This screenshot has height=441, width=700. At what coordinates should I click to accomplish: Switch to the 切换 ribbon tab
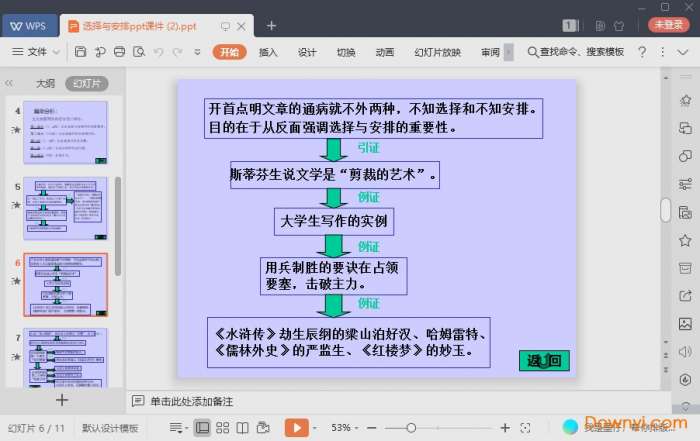coord(346,52)
